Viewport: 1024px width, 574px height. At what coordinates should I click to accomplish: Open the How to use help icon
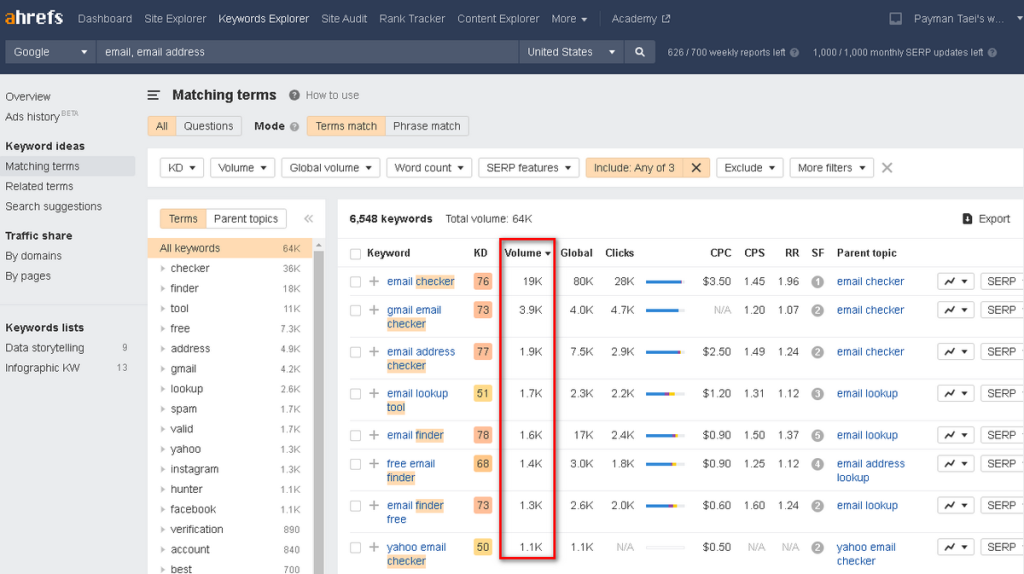tap(294, 96)
